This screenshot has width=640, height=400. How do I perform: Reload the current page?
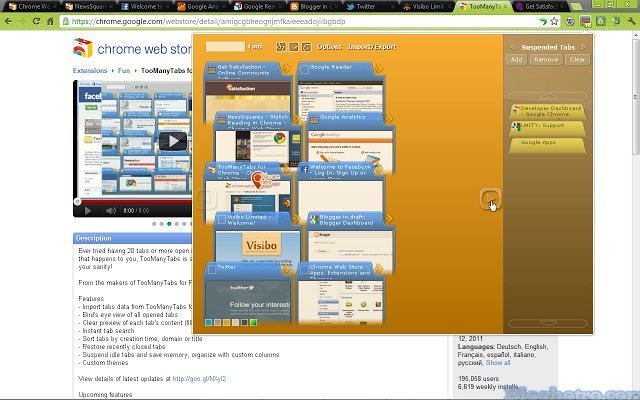36,21
